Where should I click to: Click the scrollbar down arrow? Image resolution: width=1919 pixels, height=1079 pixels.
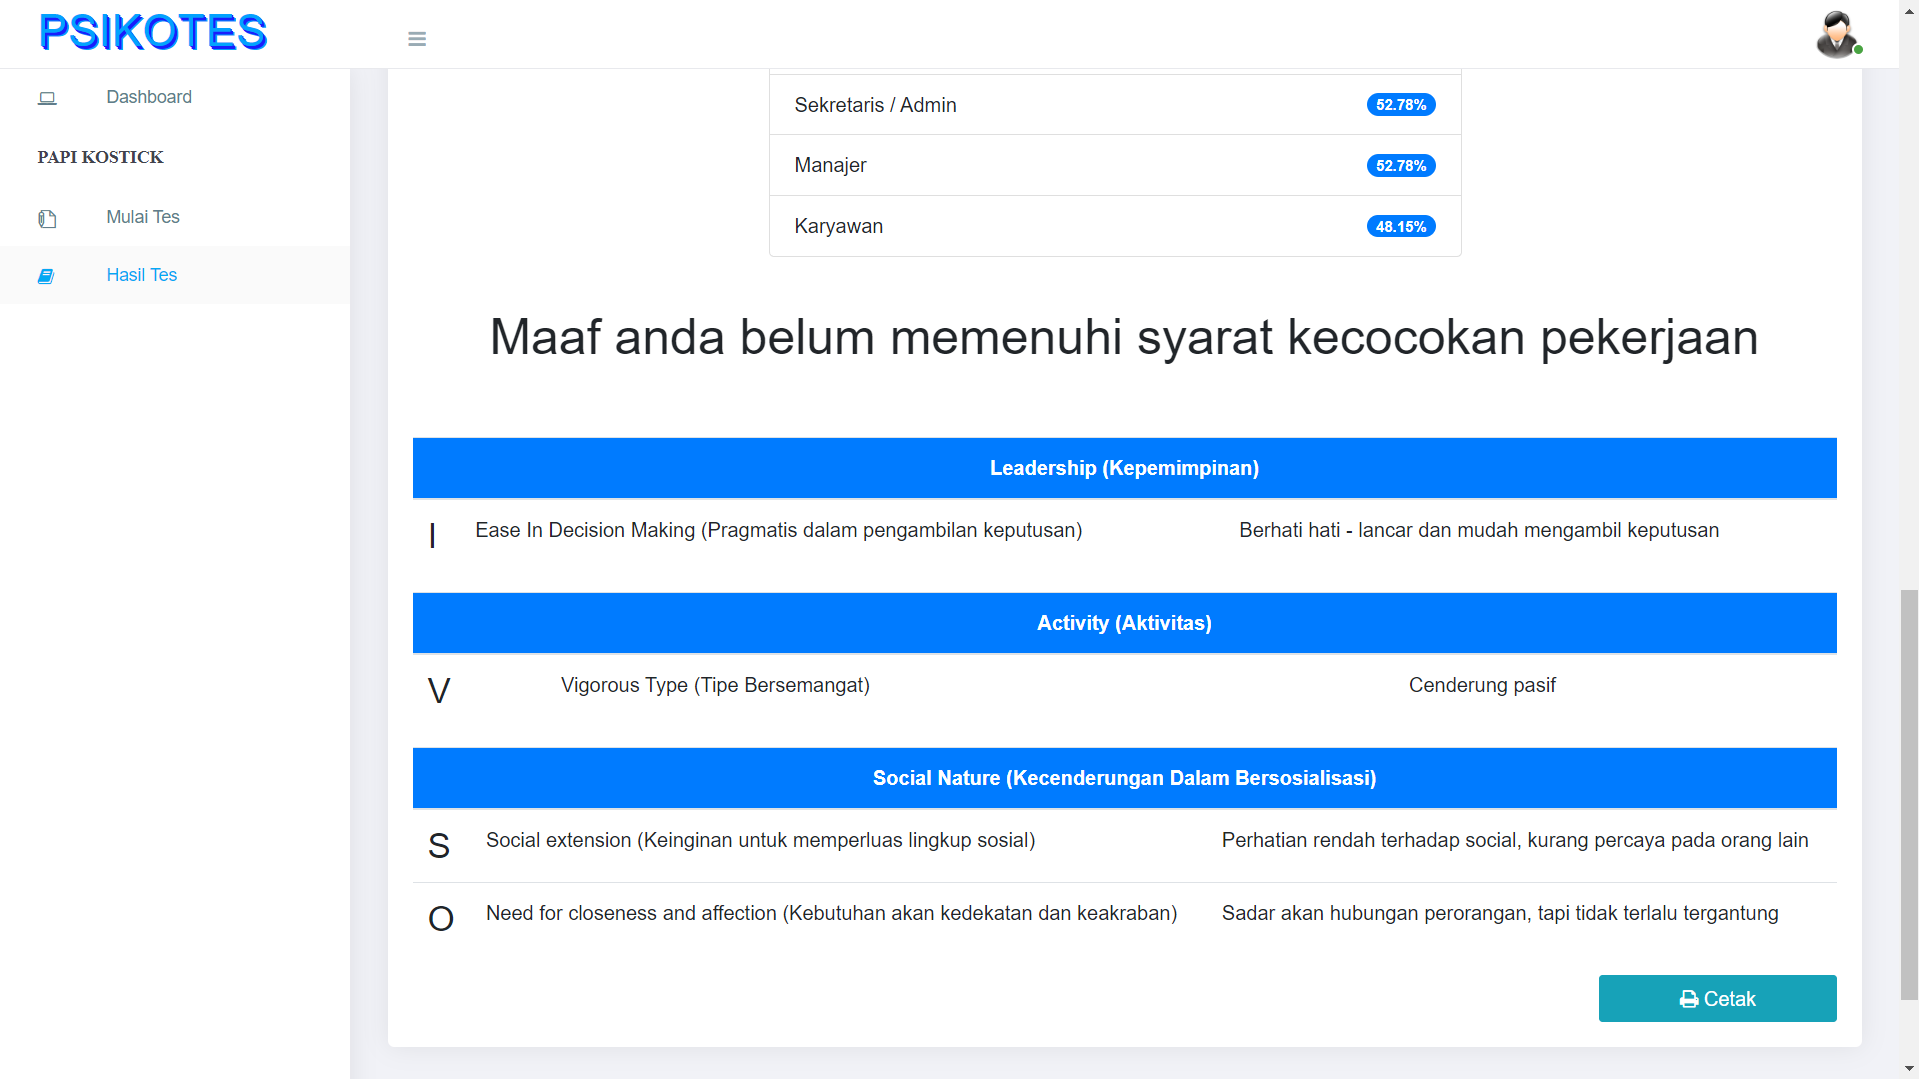pos(1909,1069)
